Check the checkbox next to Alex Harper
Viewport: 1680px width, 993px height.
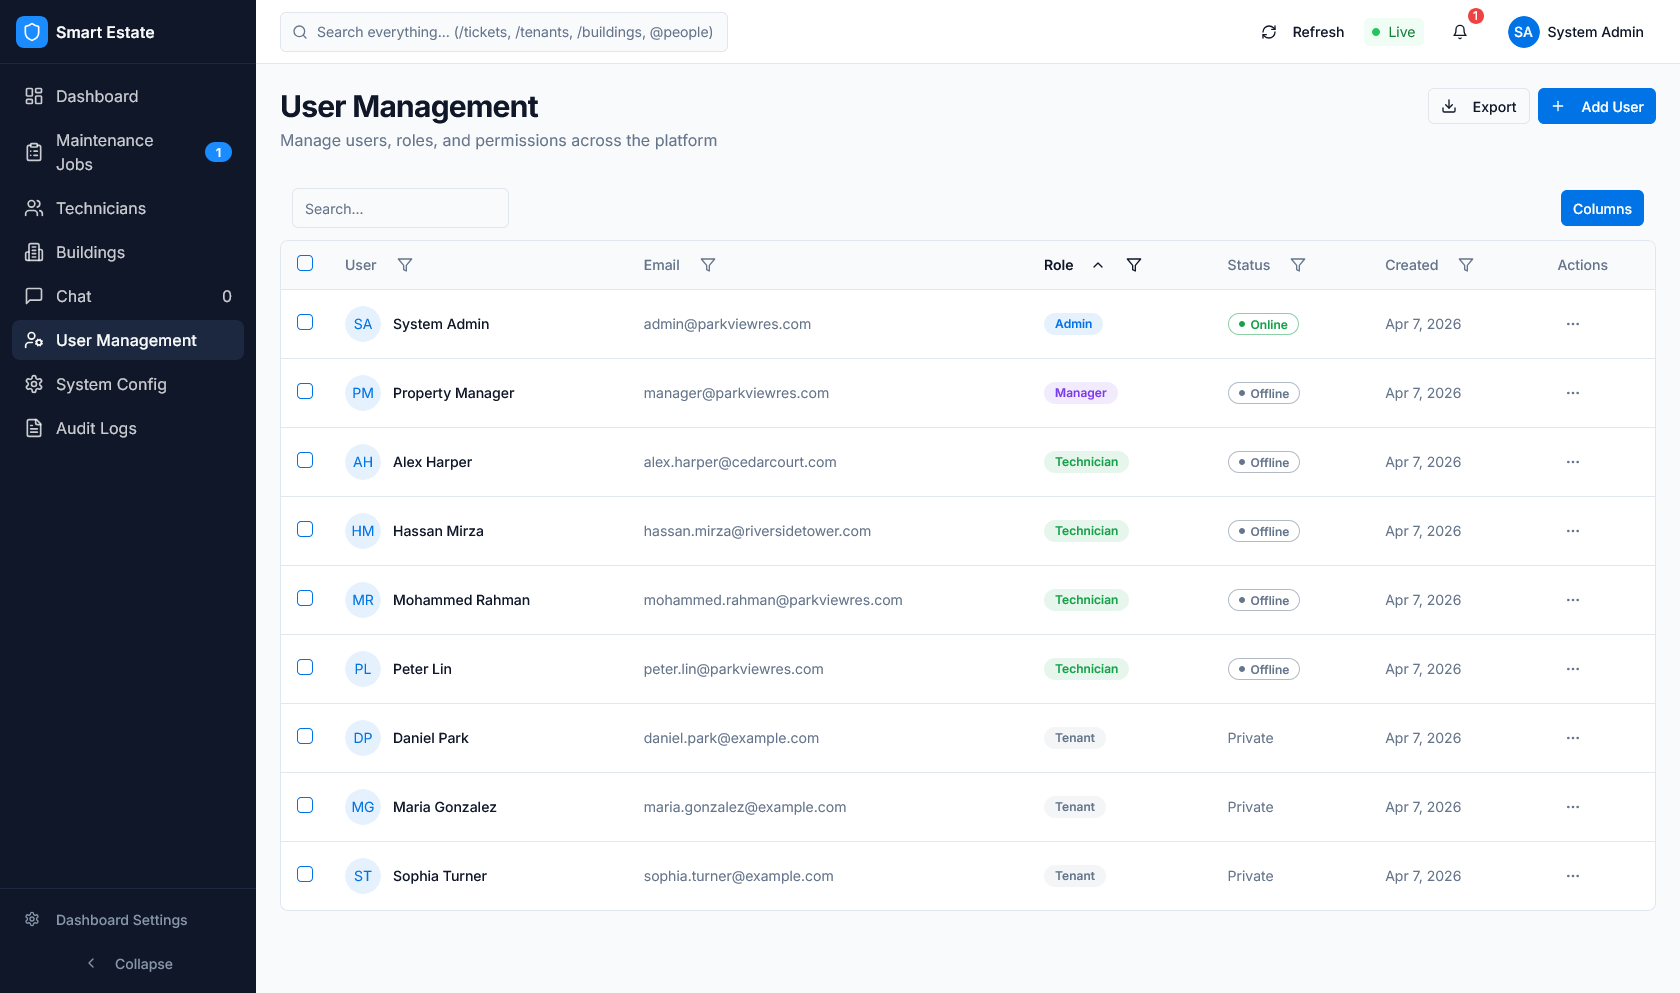click(305, 460)
